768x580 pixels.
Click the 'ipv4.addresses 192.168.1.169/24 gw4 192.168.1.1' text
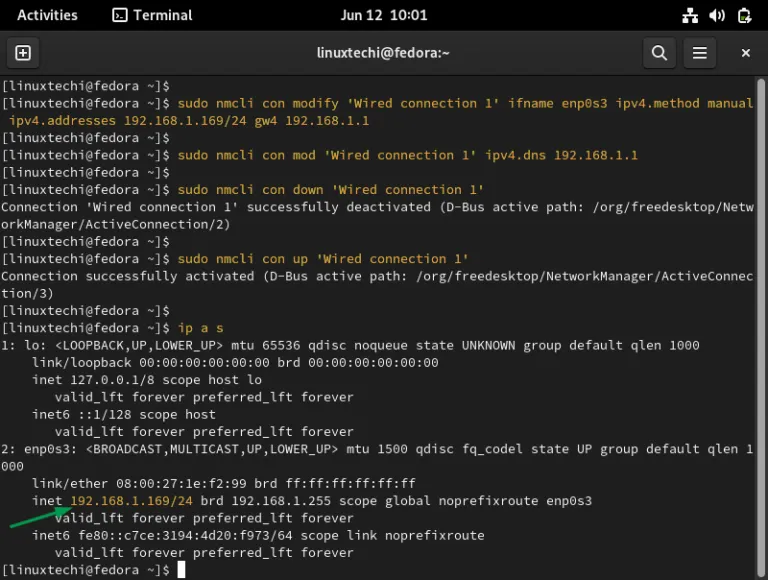(x=189, y=121)
